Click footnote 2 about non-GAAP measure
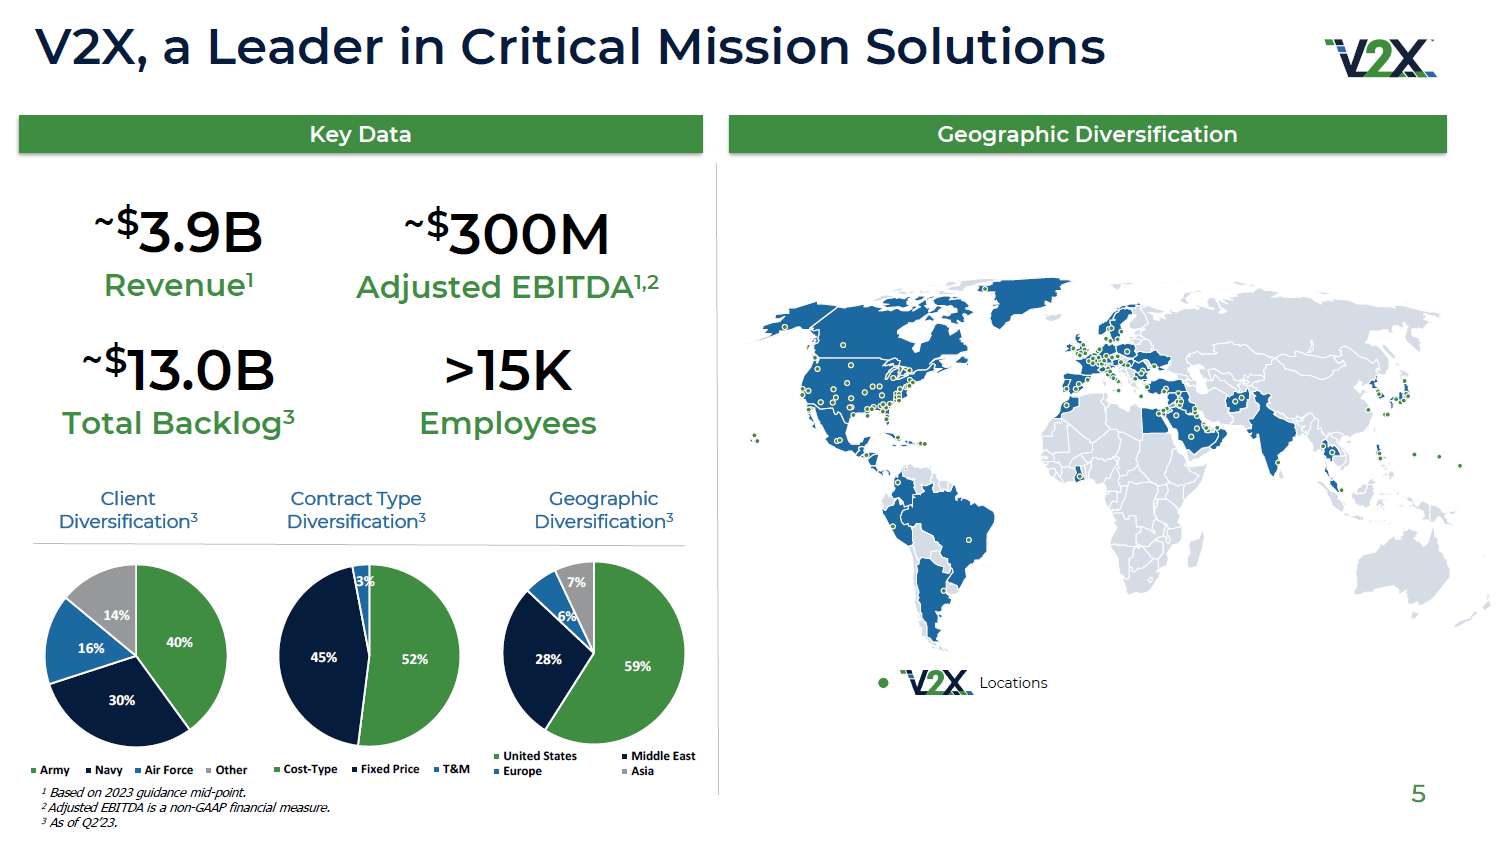The image size is (1503, 845). [x=185, y=807]
